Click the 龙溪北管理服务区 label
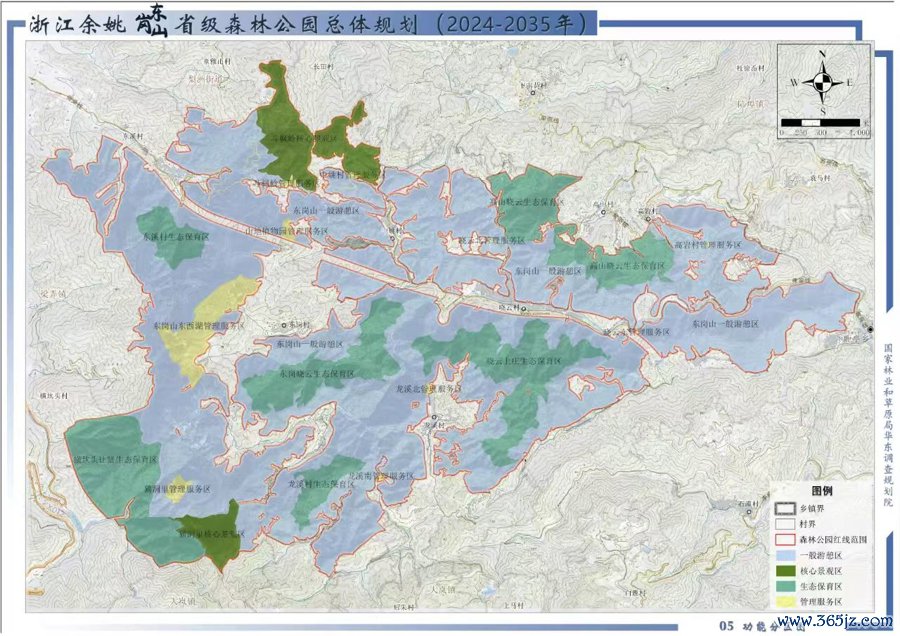The height and width of the screenshot is (636, 900). click(x=429, y=389)
